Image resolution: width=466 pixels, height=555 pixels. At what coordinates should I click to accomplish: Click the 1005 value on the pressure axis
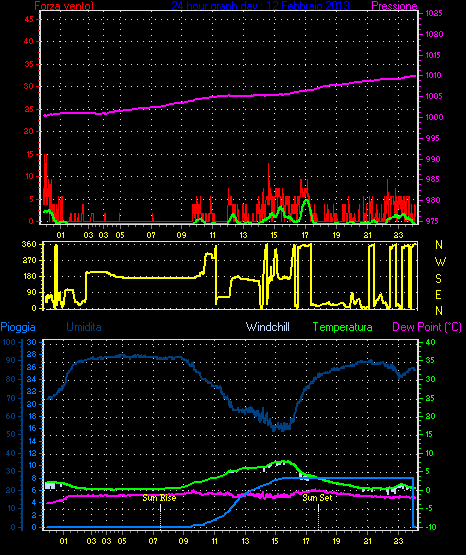434,96
